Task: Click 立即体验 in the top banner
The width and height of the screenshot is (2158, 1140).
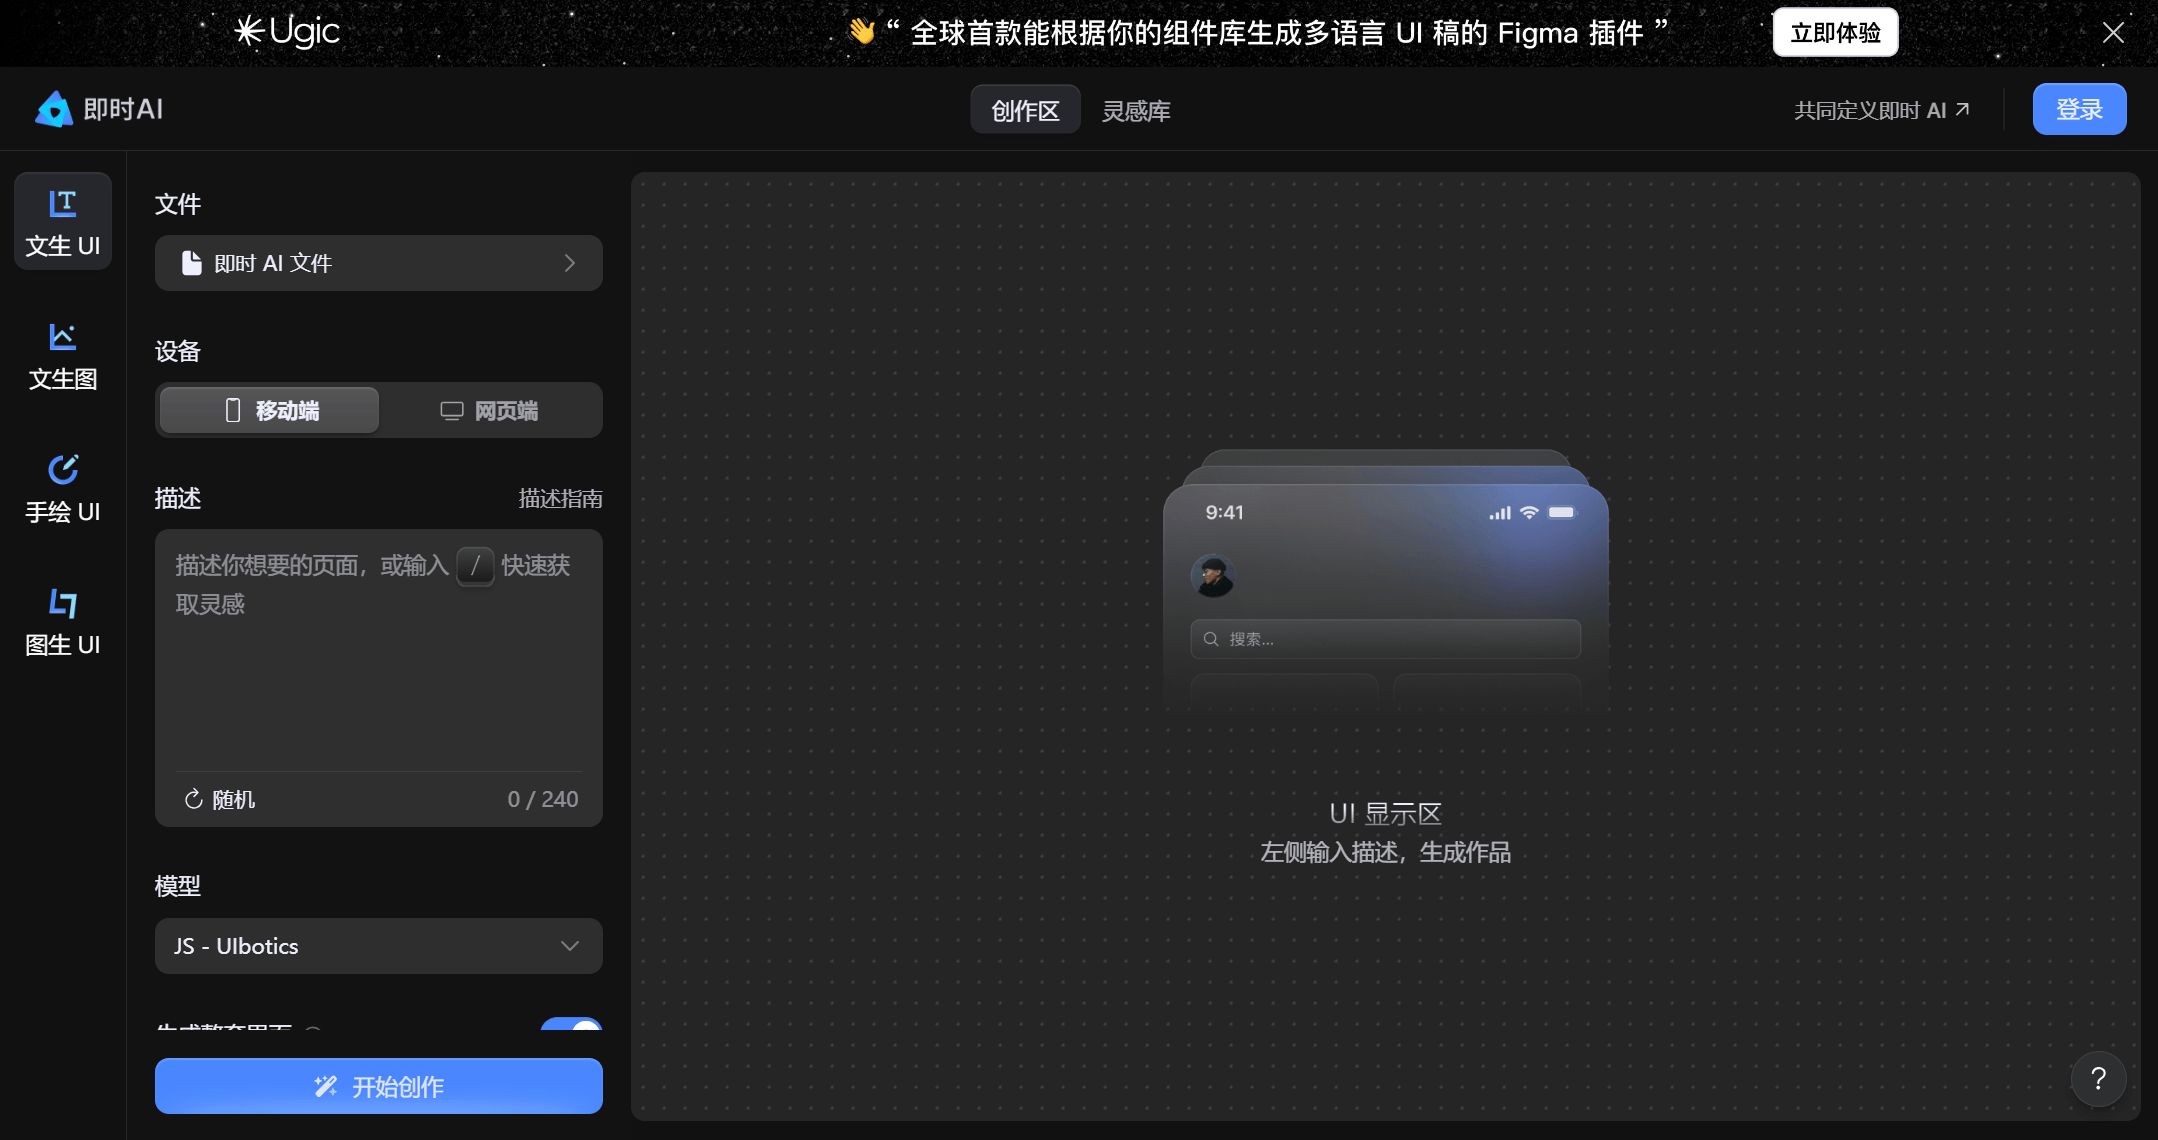Action: tap(1835, 33)
